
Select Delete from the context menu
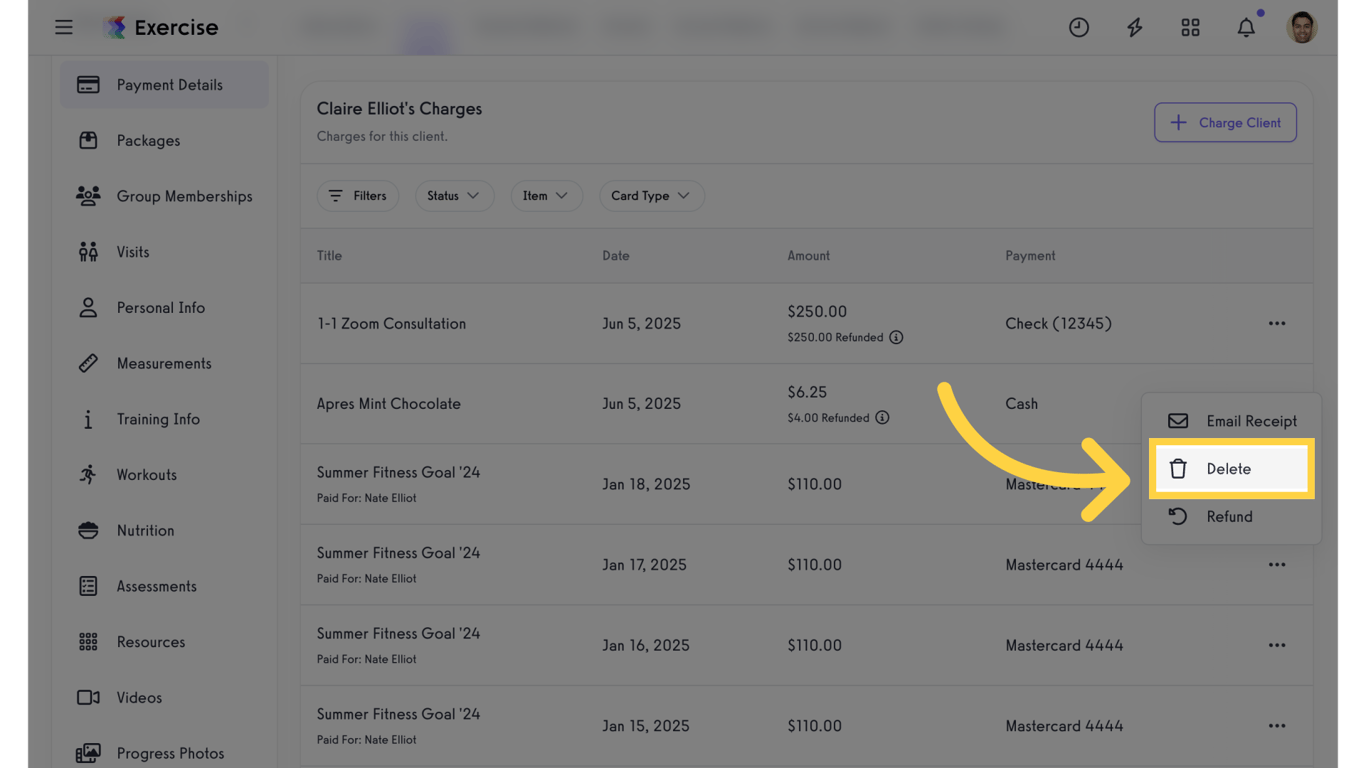1230,469
